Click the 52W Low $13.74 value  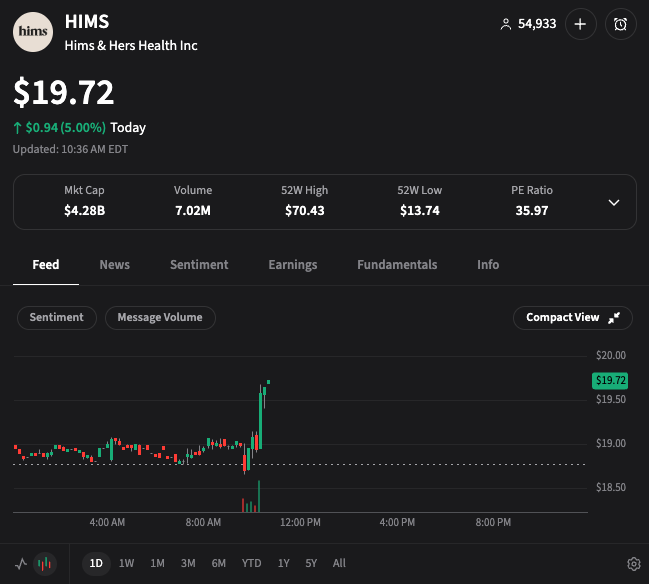[420, 211]
